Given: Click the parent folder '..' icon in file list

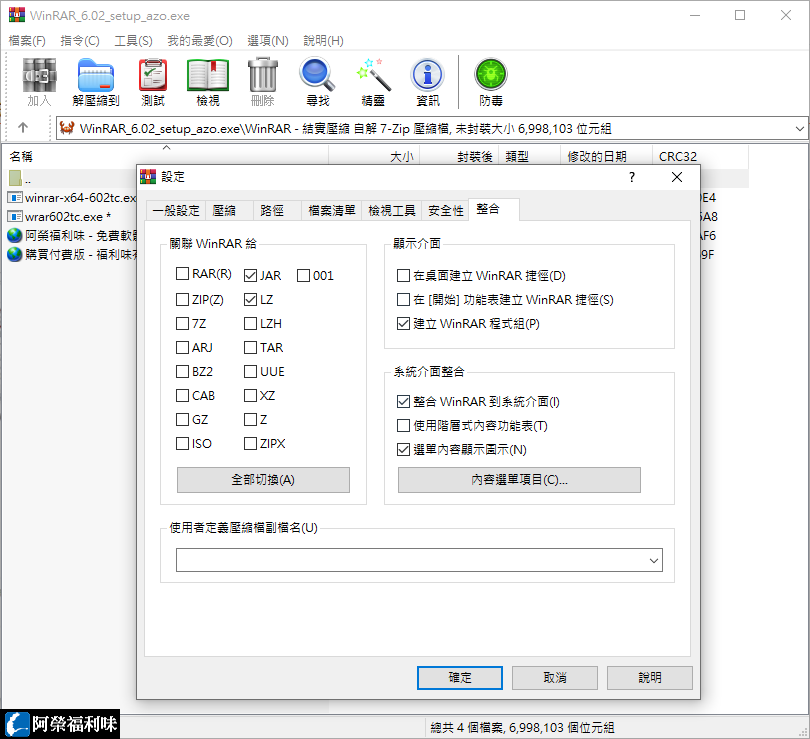Looking at the screenshot, I should (x=15, y=179).
